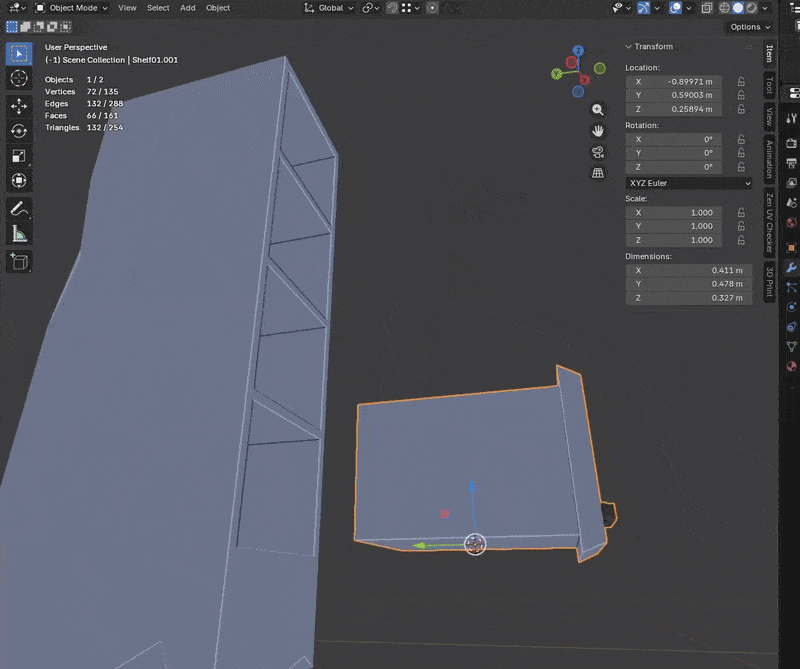Pick the Measure tool

(x=19, y=234)
